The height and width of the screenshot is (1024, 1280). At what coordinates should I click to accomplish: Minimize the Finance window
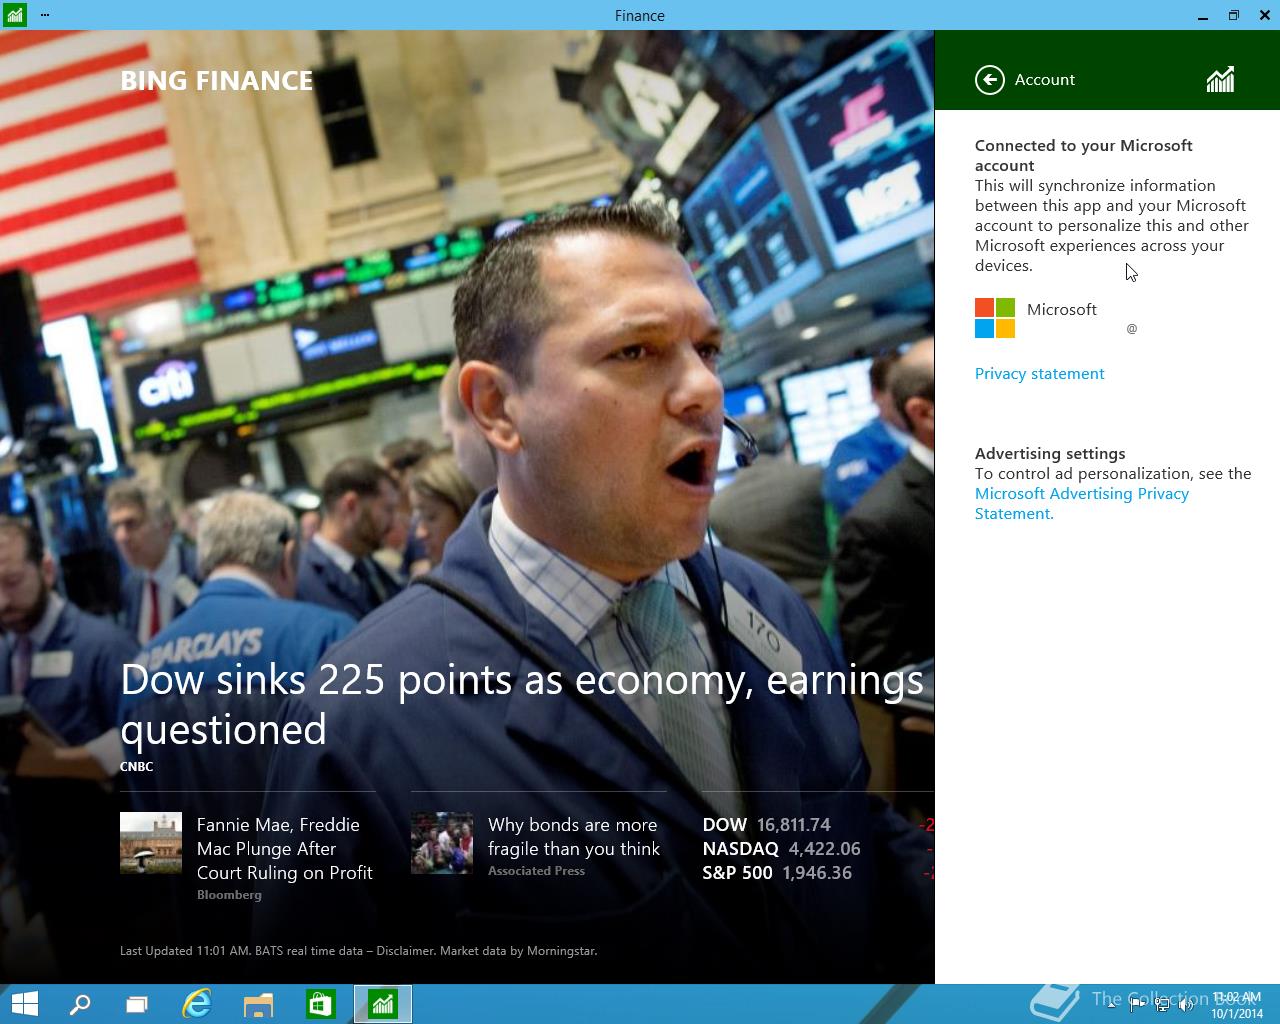(x=1201, y=15)
